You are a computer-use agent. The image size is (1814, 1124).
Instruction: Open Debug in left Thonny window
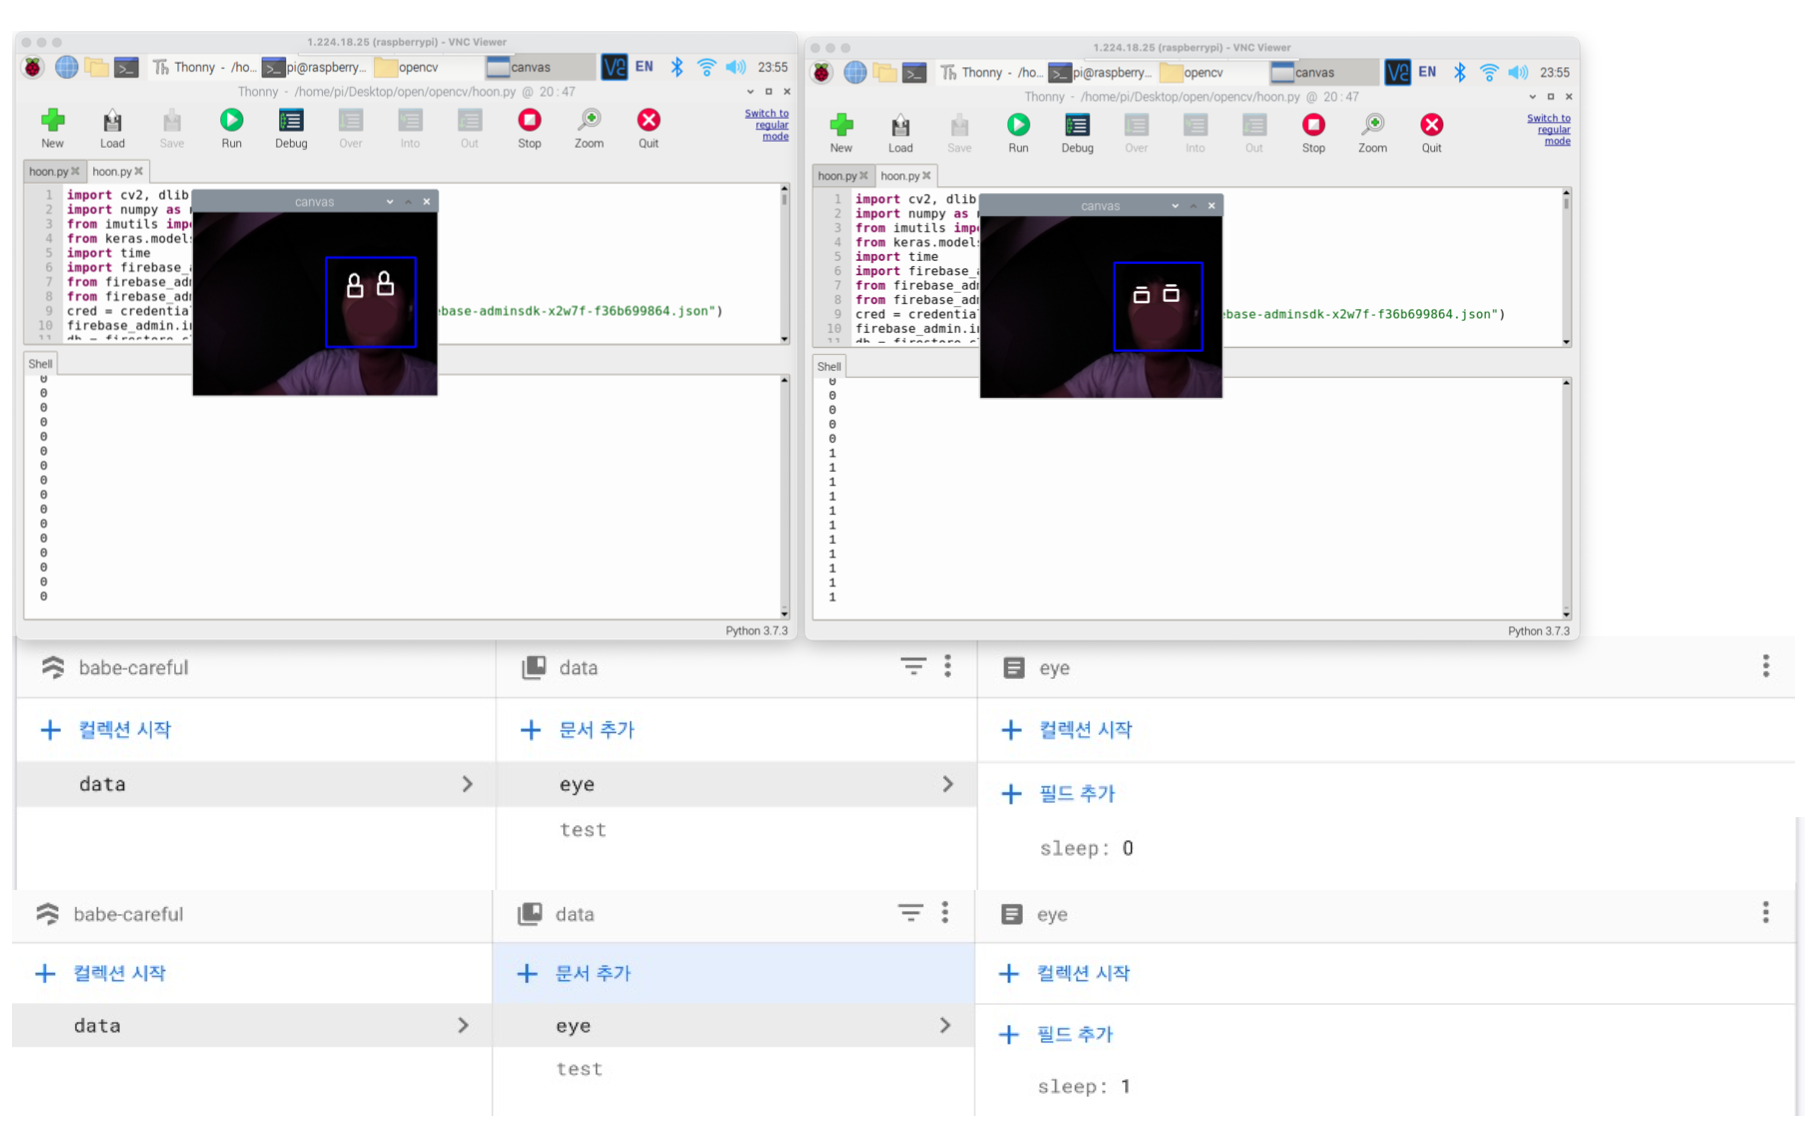point(291,129)
